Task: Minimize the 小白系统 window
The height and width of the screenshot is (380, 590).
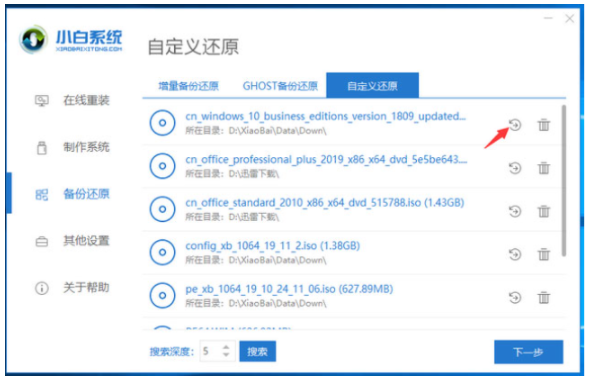Action: click(x=548, y=18)
